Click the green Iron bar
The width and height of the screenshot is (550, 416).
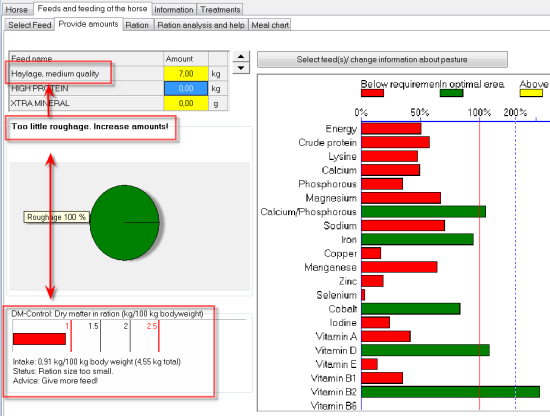pos(417,239)
